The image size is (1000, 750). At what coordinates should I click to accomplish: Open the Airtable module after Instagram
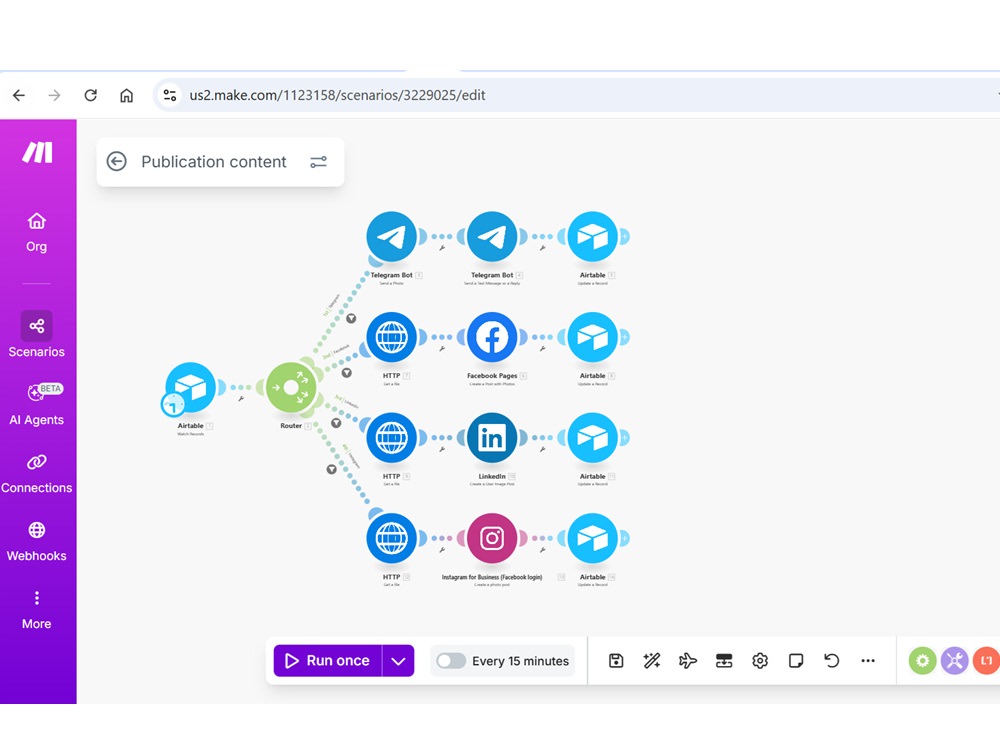click(x=592, y=538)
